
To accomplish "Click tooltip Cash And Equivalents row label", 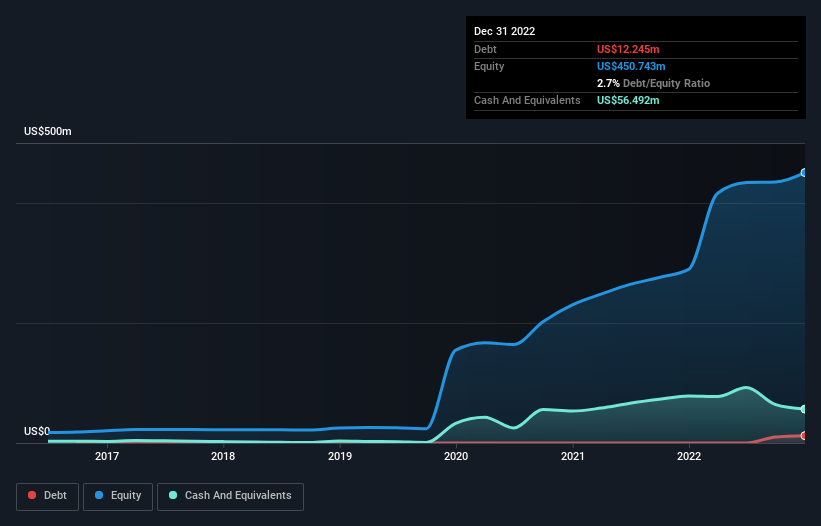I will point(527,100).
